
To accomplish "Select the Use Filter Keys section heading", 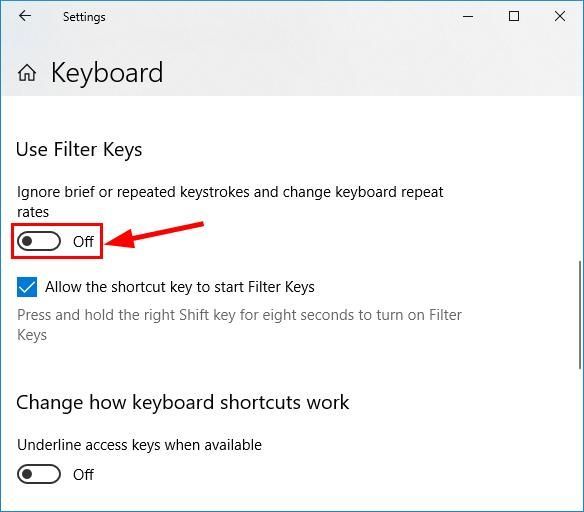I will tap(79, 150).
